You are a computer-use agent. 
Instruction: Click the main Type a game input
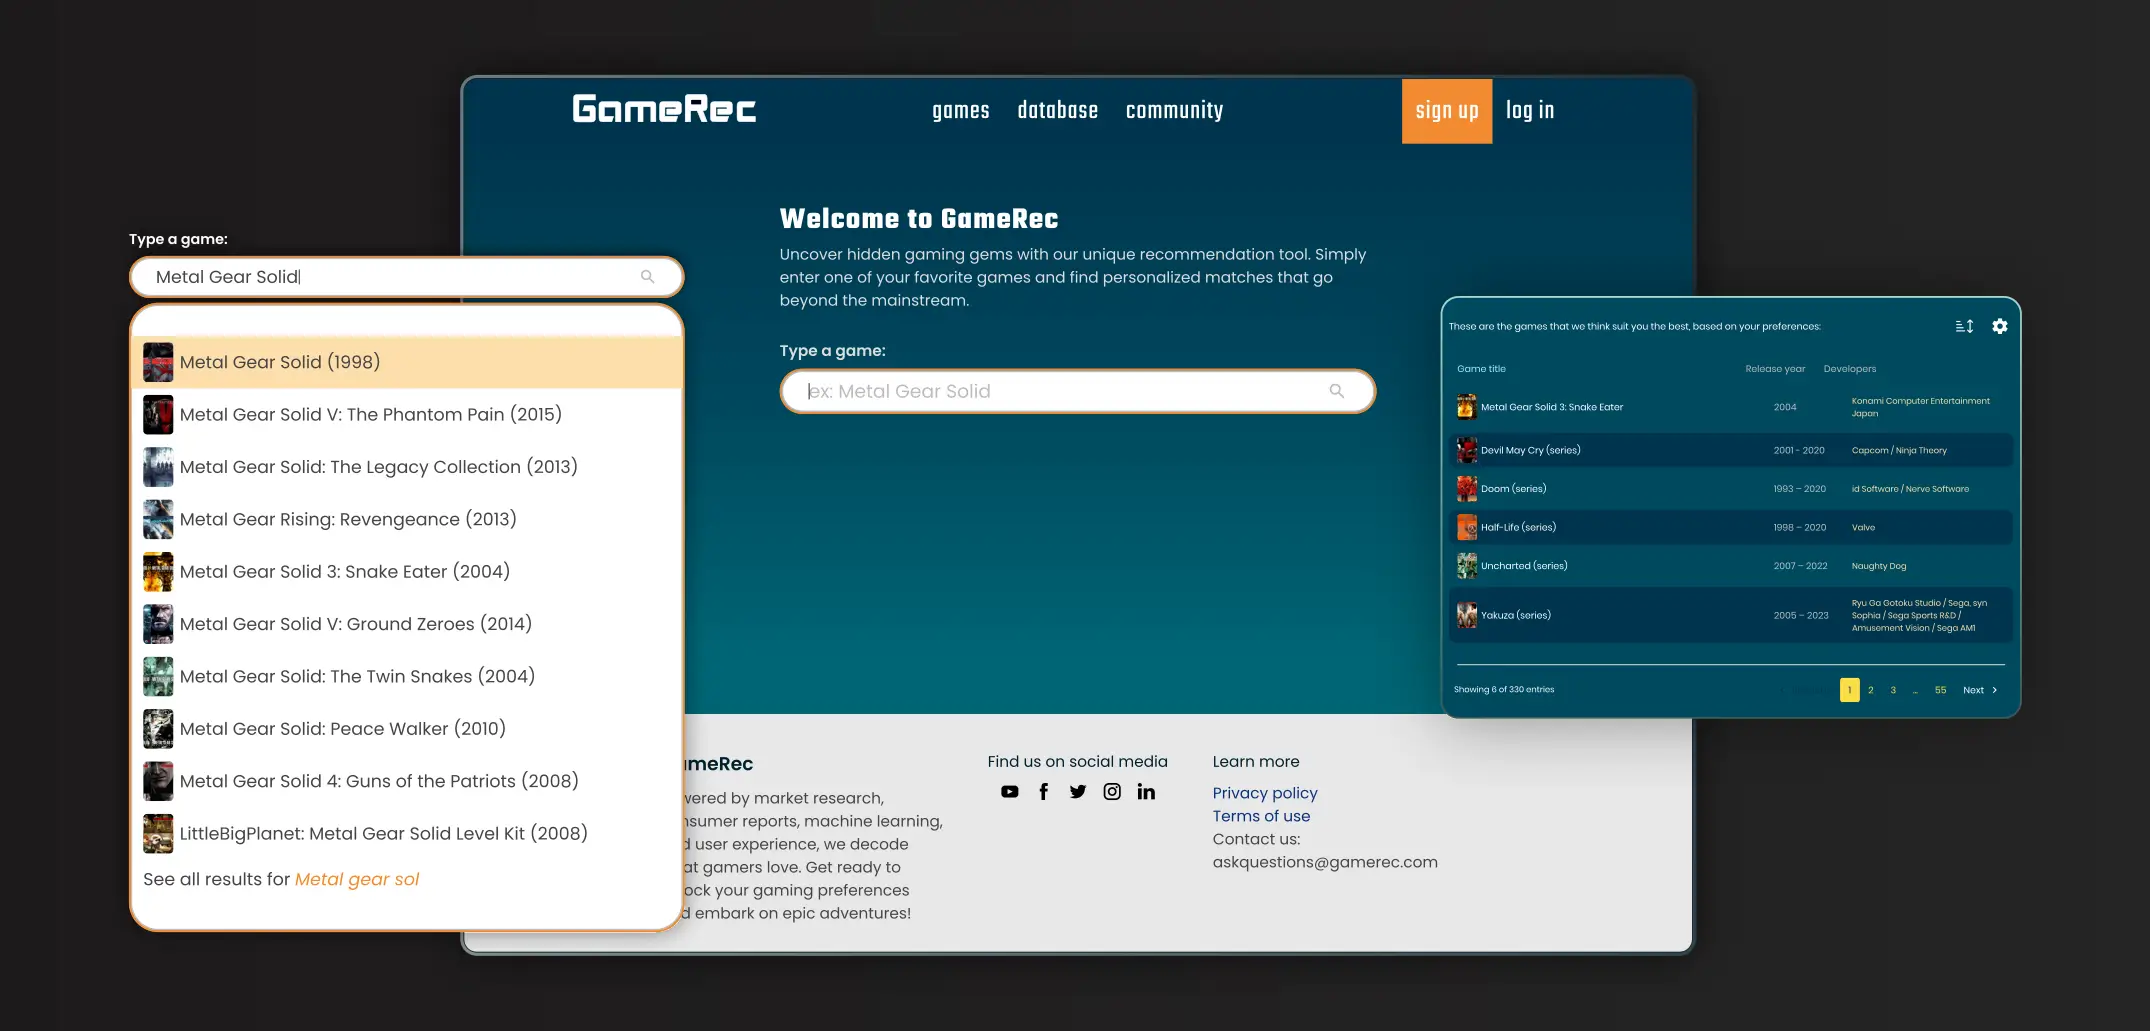[x=1077, y=391]
